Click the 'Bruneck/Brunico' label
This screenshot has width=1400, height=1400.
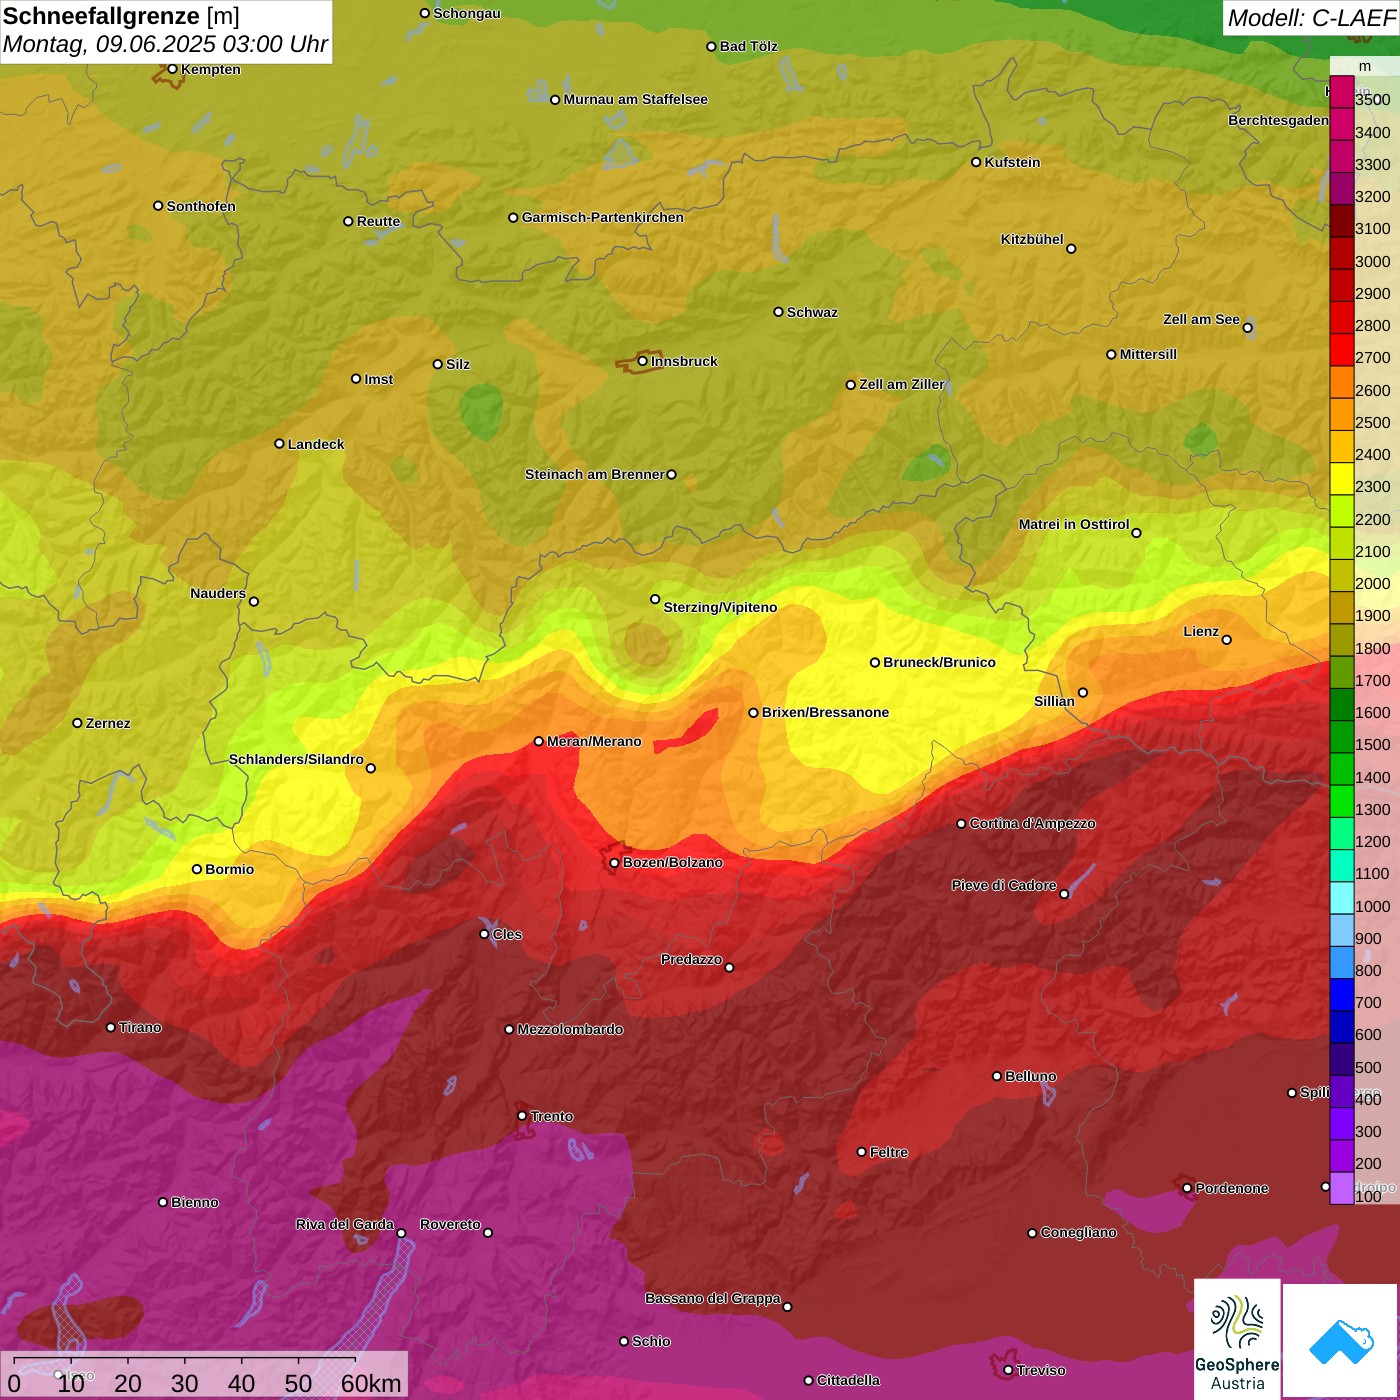click(x=939, y=662)
